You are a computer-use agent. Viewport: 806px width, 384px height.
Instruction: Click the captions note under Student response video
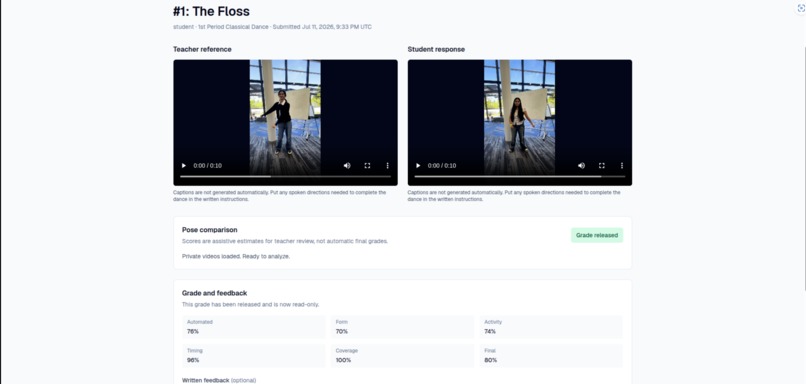pos(514,196)
